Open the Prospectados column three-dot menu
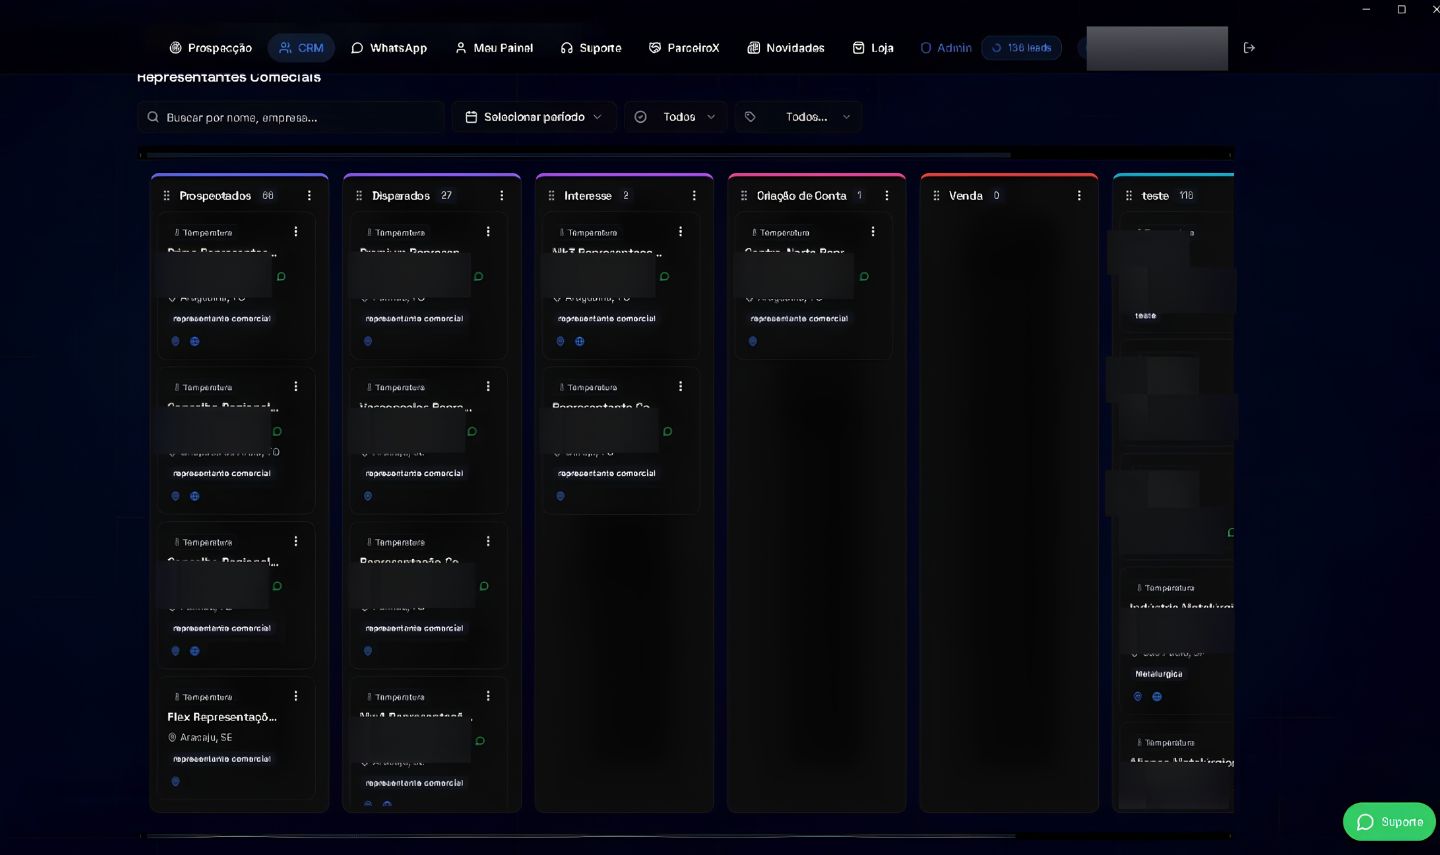This screenshot has width=1440, height=855. click(309, 196)
